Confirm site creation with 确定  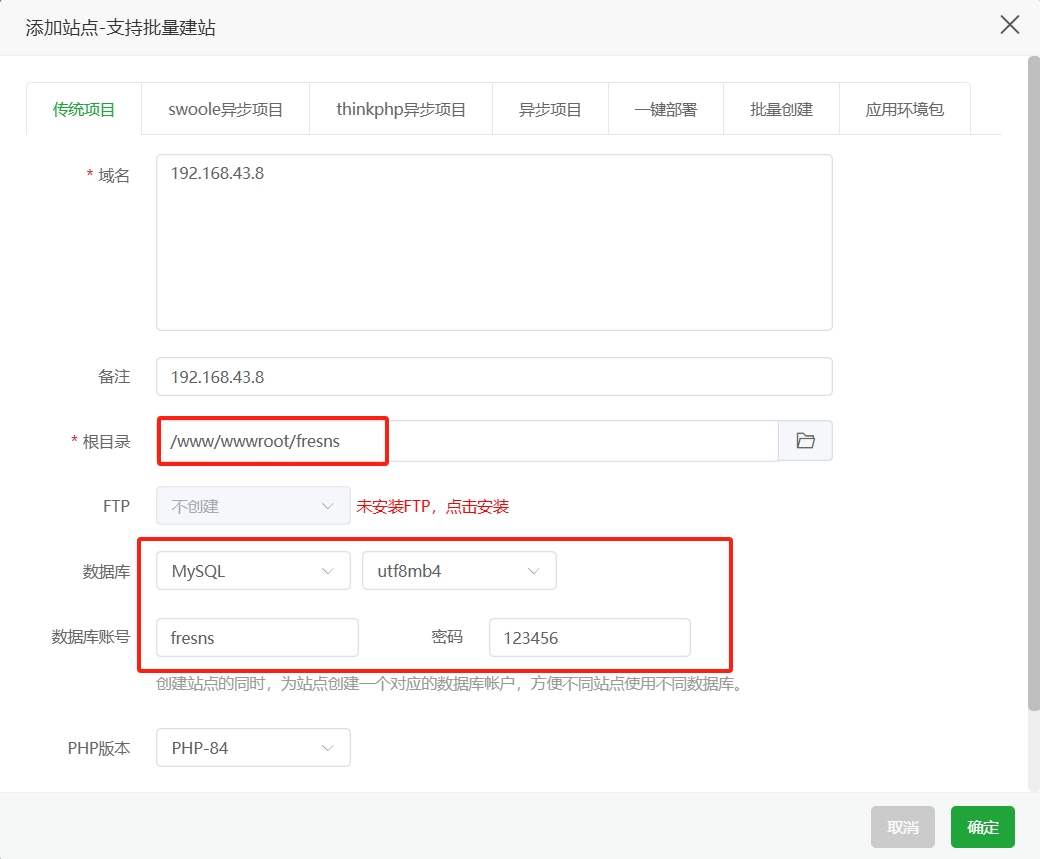(x=981, y=827)
